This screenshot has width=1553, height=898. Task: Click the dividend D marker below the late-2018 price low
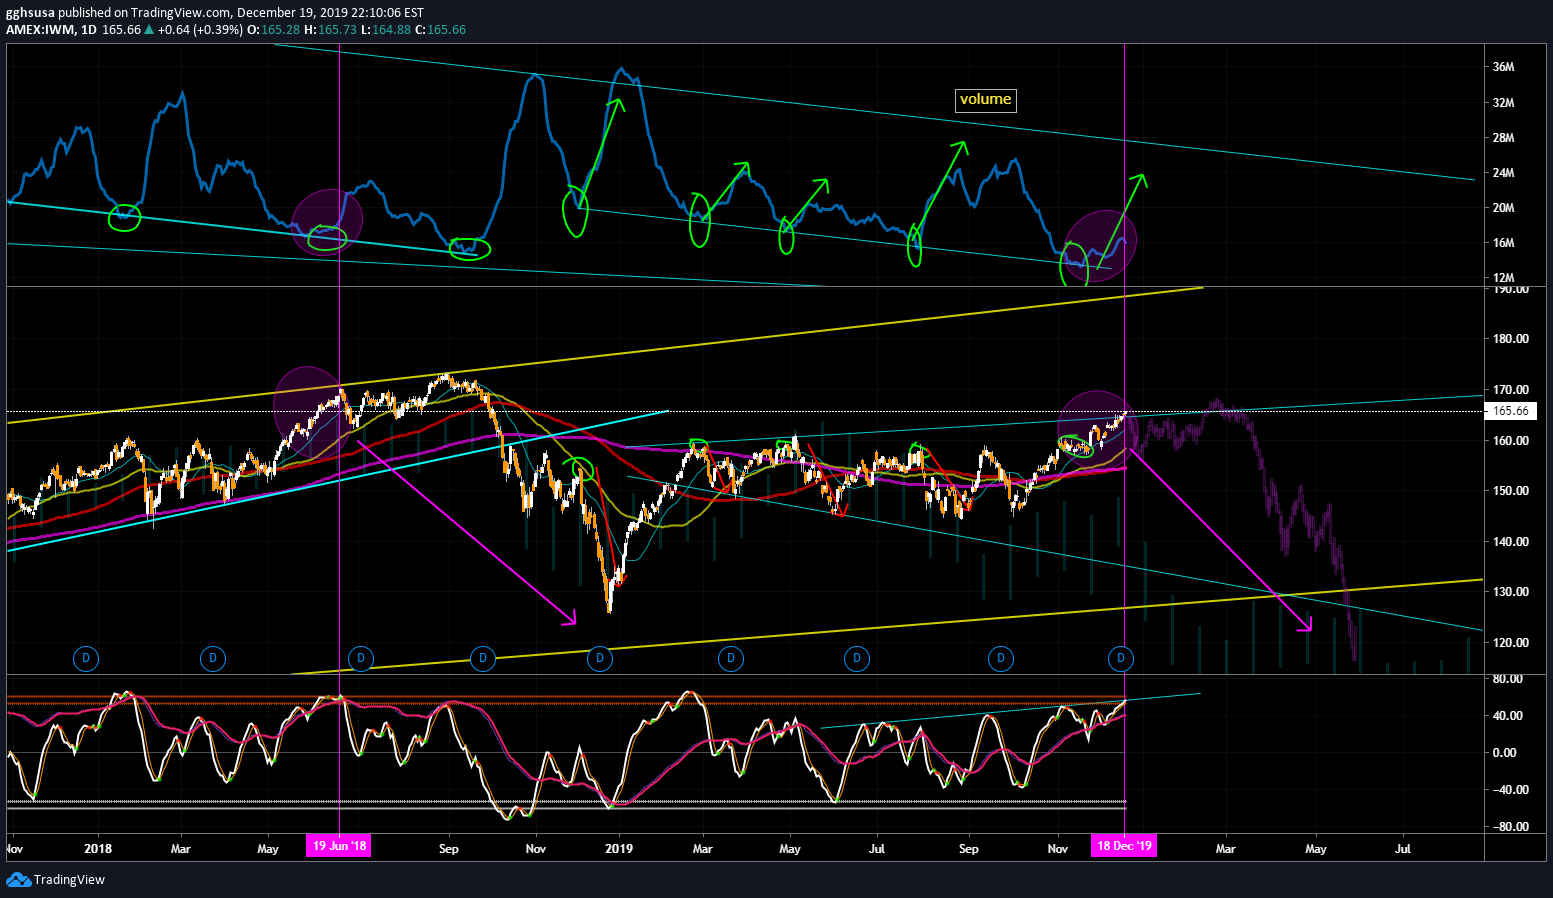(600, 658)
